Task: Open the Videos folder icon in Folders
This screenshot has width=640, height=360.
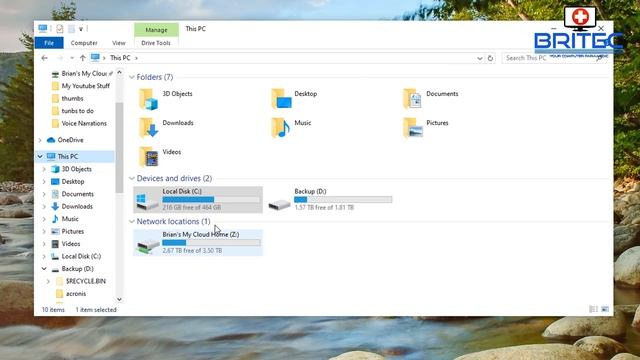Action: click(148, 157)
